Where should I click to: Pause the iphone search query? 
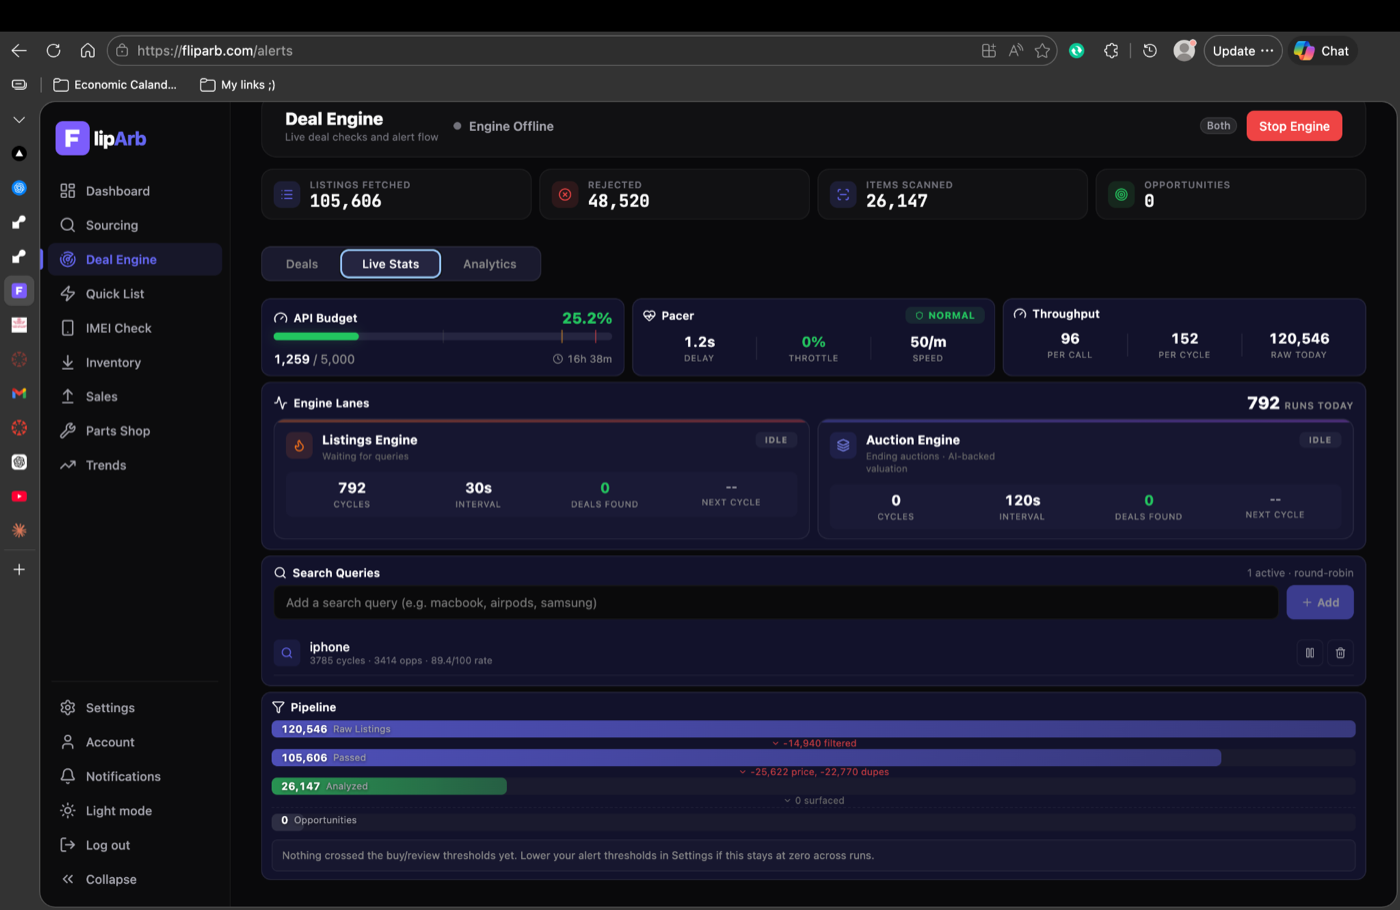(1310, 653)
